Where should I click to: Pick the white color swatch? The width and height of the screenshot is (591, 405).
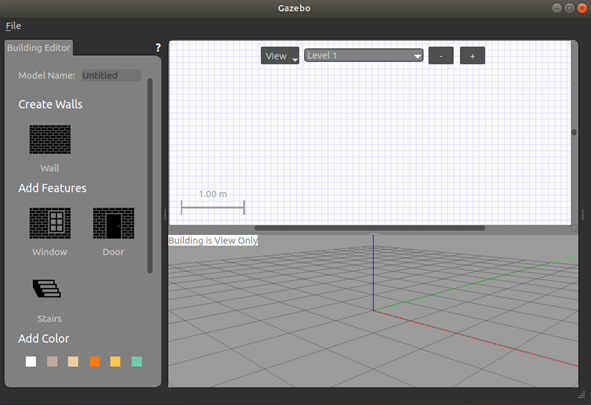(31, 362)
